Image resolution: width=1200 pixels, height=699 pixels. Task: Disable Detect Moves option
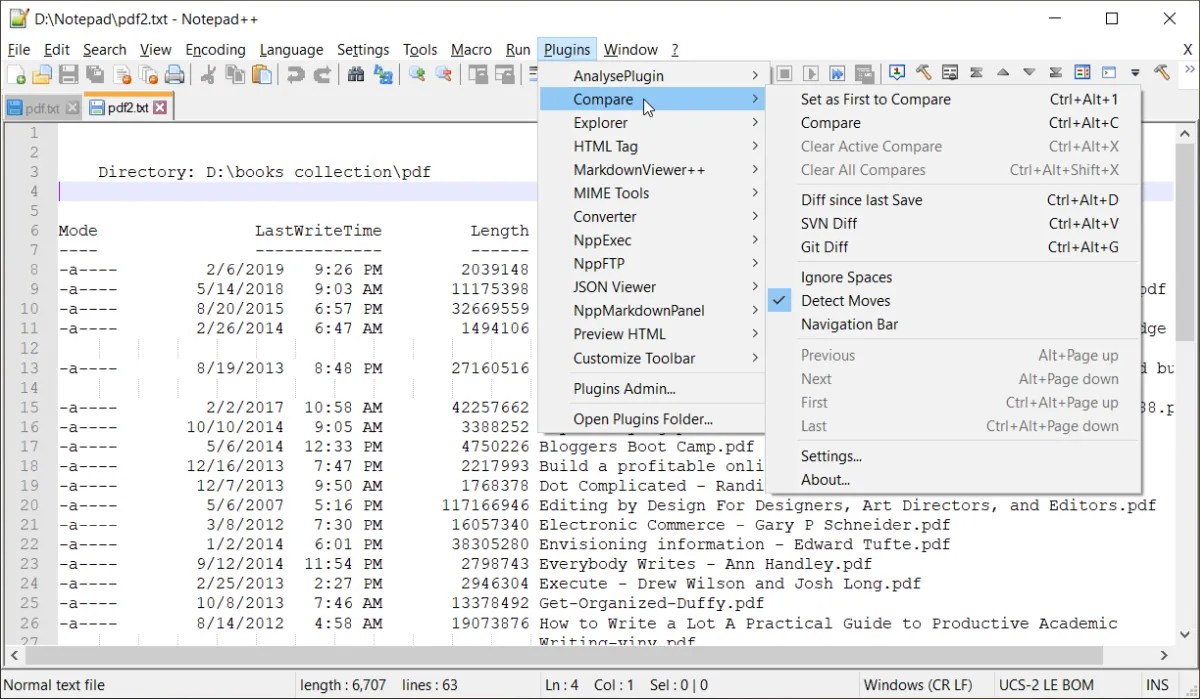pyautogui.click(x=846, y=300)
